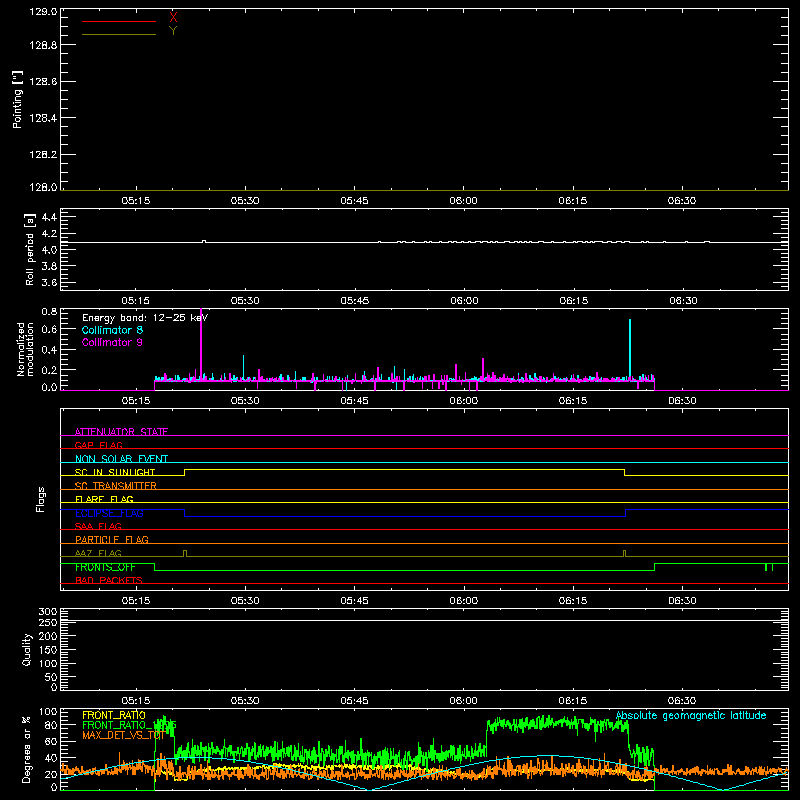This screenshot has height=800, width=800.
Task: Select the Degrees or % axis title
Action: 27,749
